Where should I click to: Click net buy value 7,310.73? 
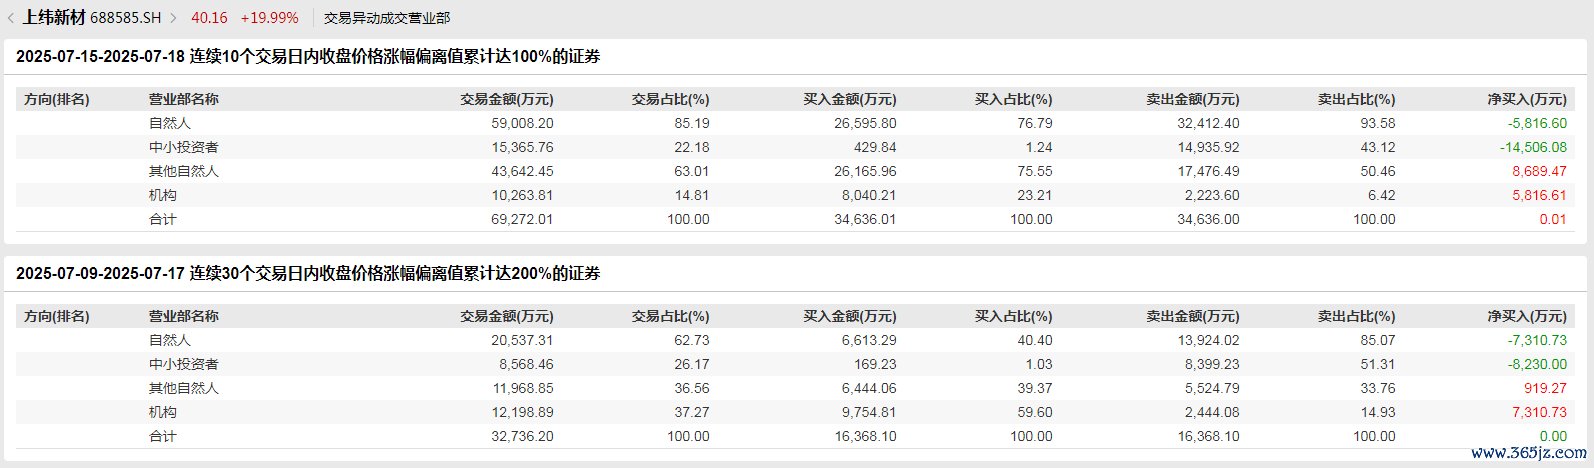point(1538,412)
